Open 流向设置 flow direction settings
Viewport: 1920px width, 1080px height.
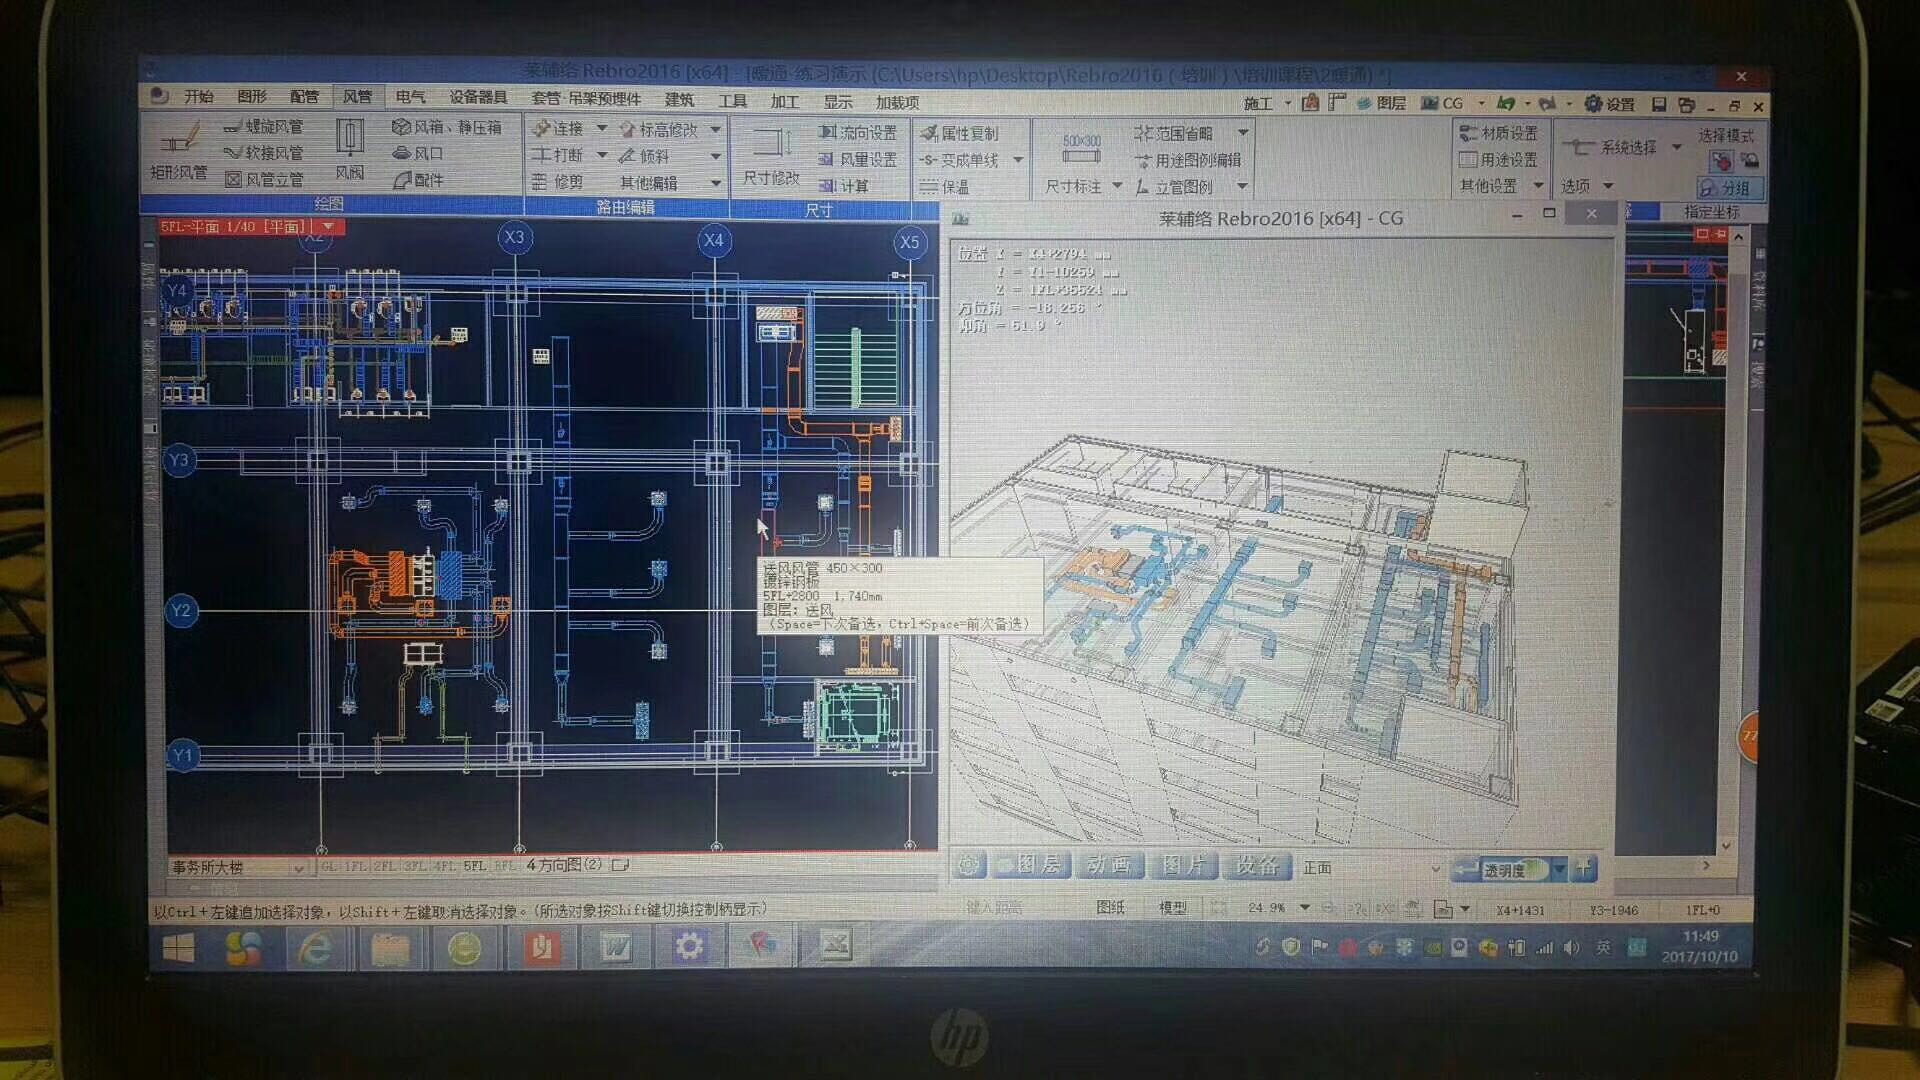857,133
